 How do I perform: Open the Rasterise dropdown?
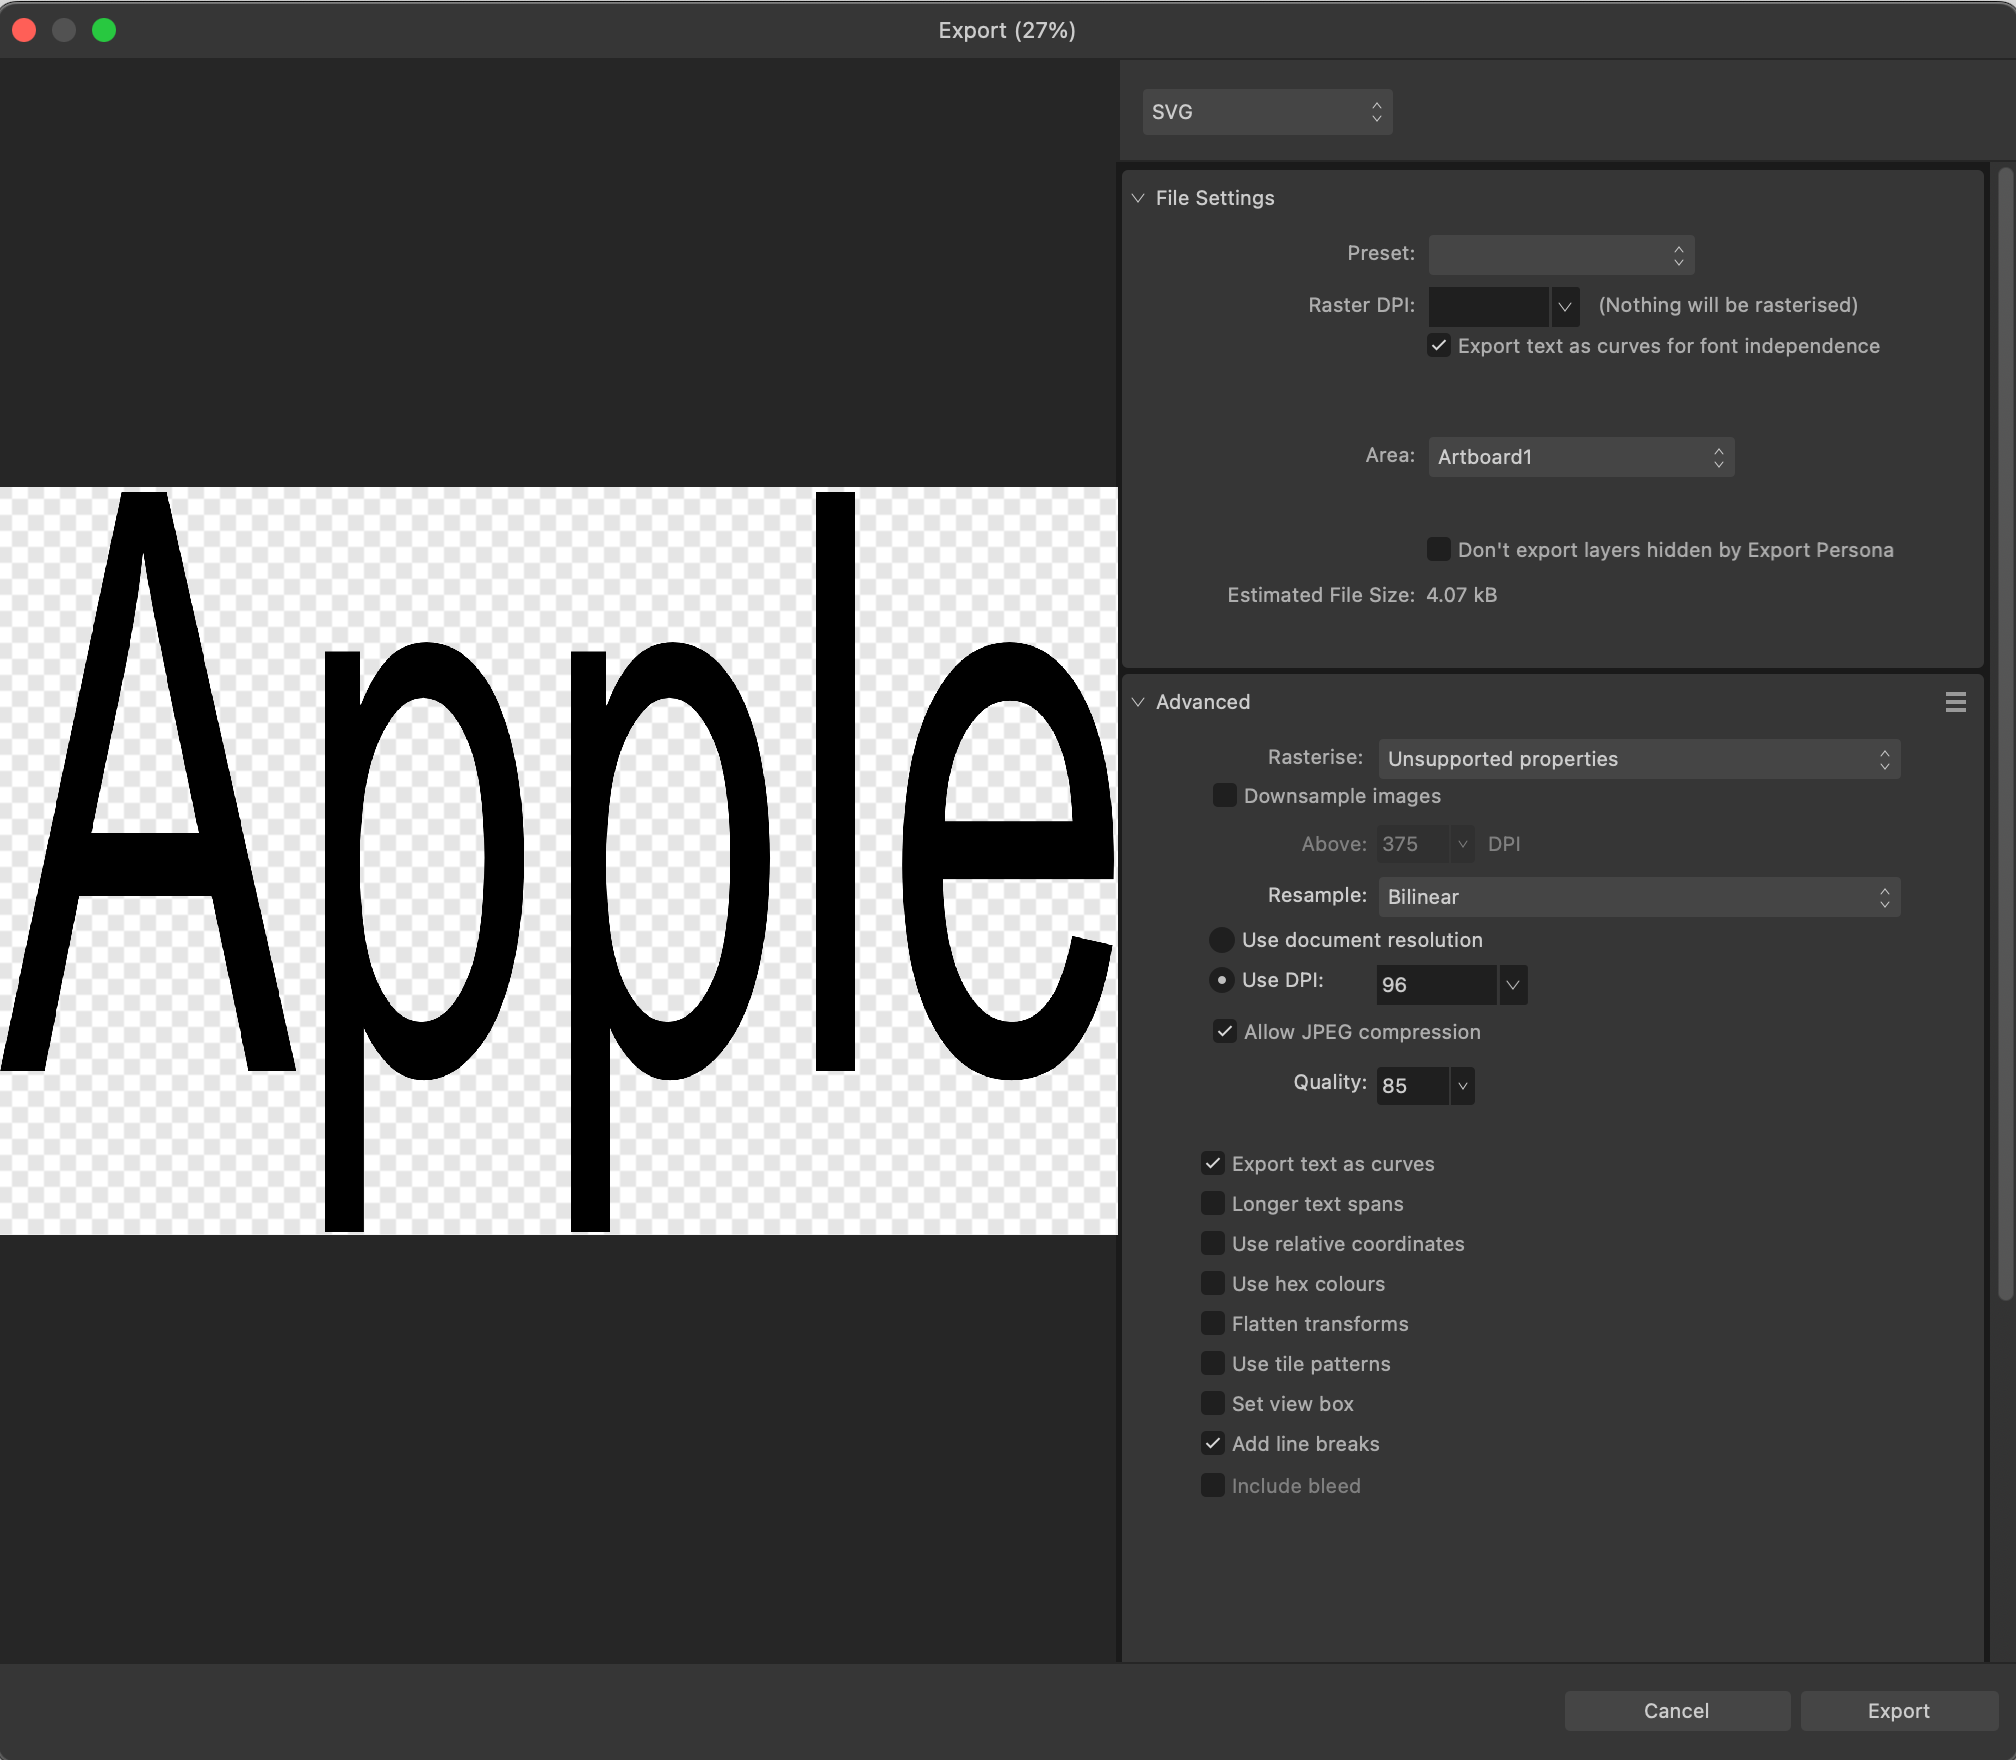[x=1639, y=759]
